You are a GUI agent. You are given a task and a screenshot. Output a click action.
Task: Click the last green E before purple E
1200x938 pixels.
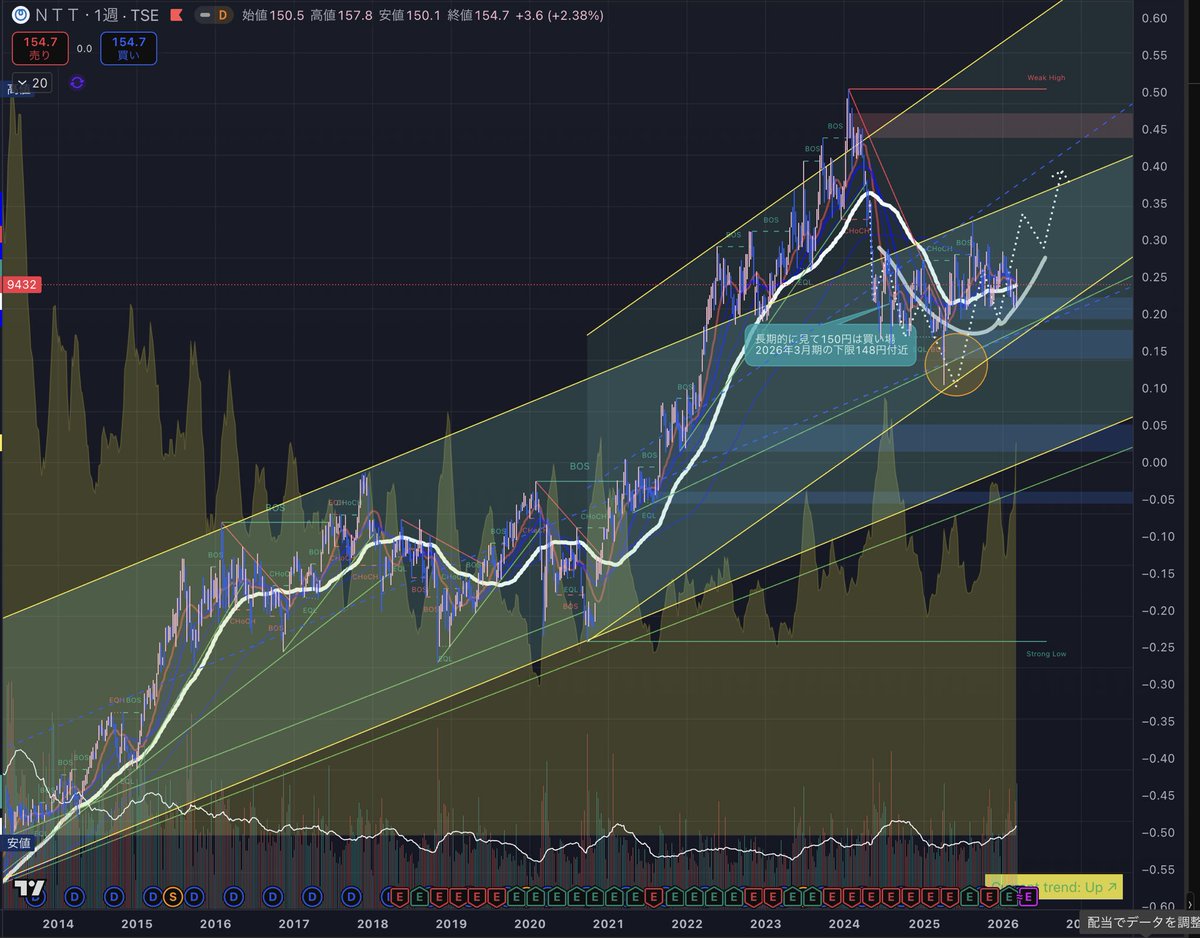click(1010, 895)
